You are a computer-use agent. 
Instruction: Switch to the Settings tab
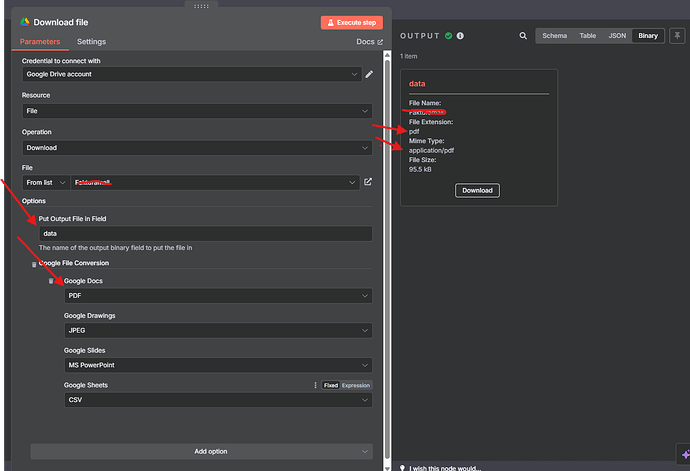click(x=91, y=42)
